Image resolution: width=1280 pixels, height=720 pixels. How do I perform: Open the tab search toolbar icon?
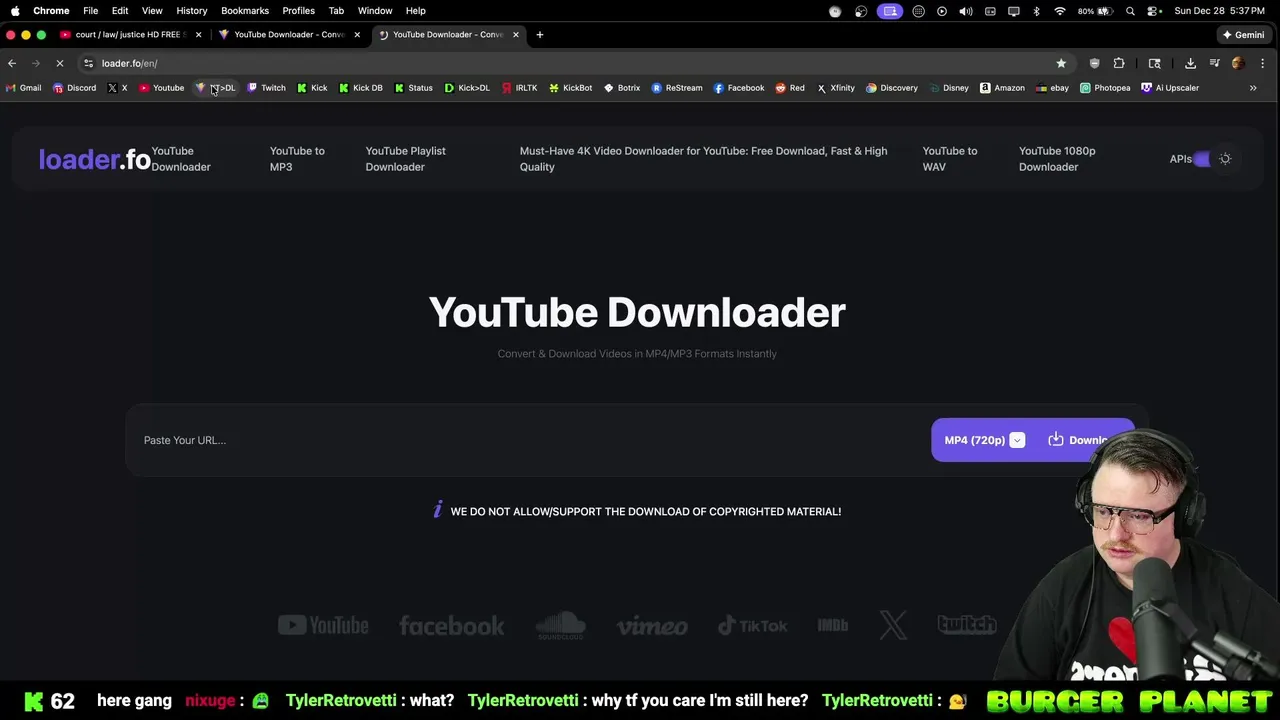tap(1154, 63)
